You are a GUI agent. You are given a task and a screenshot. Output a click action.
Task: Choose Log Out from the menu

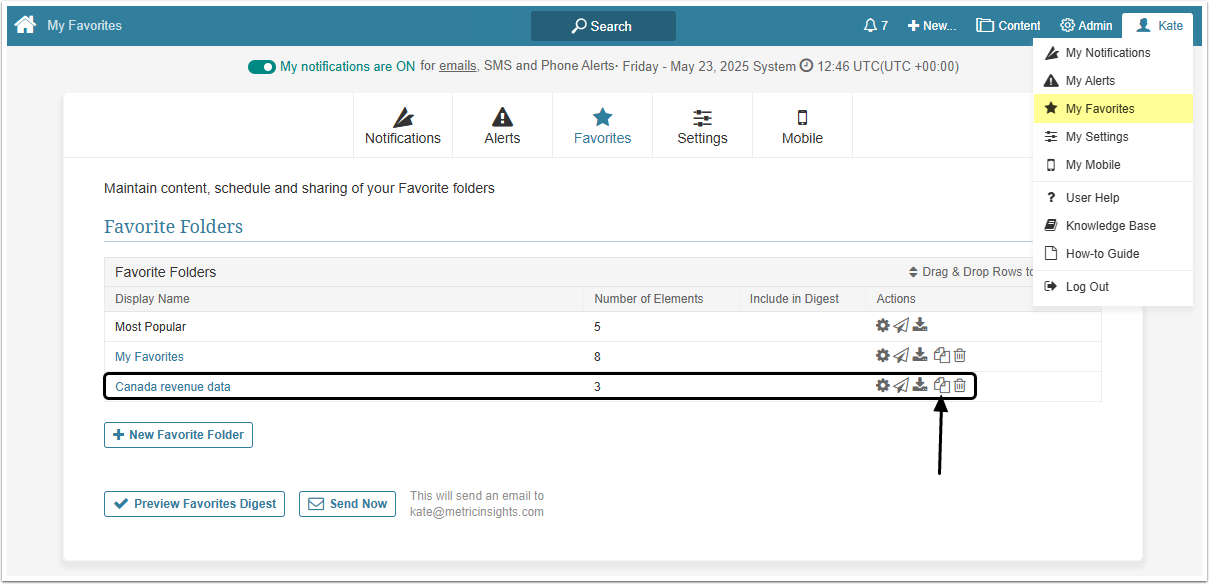coord(1086,287)
